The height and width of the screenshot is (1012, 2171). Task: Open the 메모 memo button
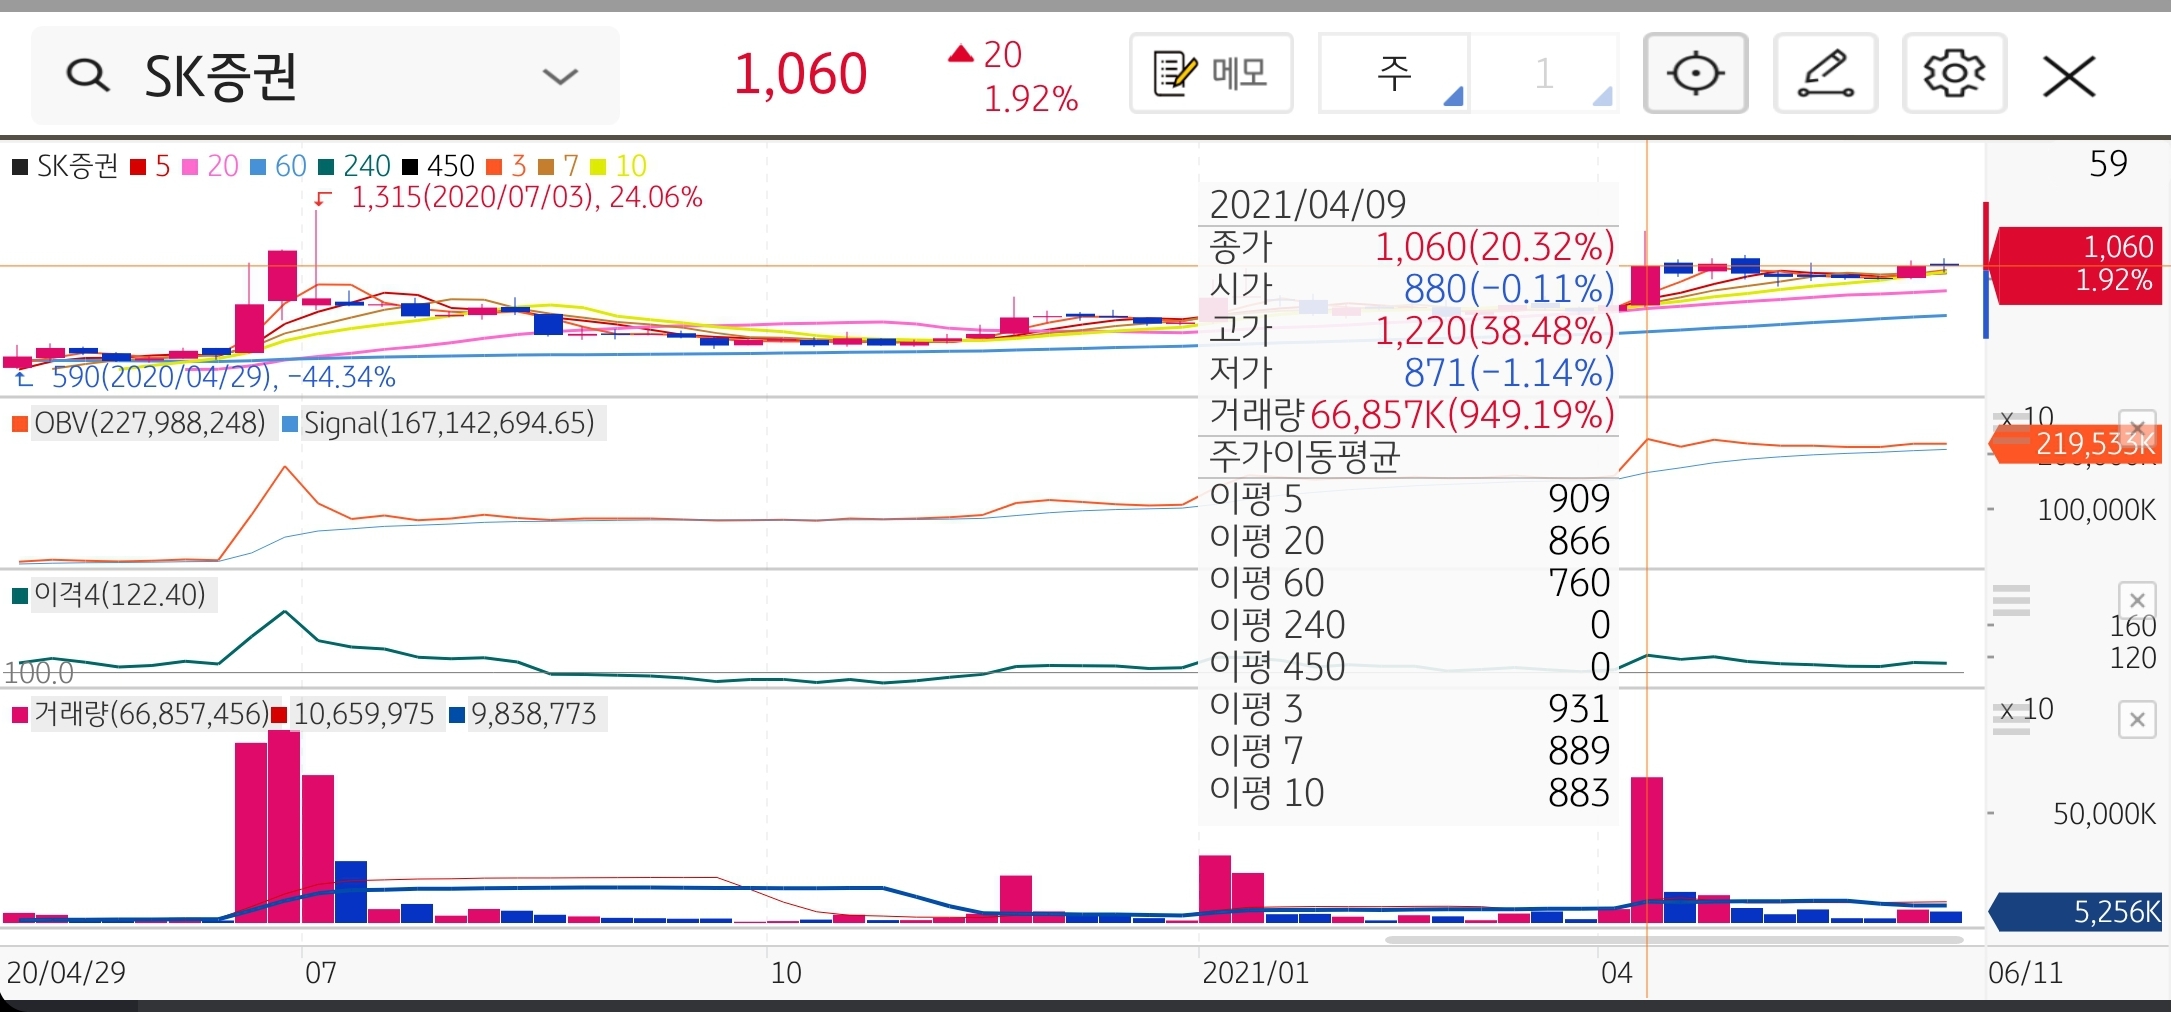1211,73
